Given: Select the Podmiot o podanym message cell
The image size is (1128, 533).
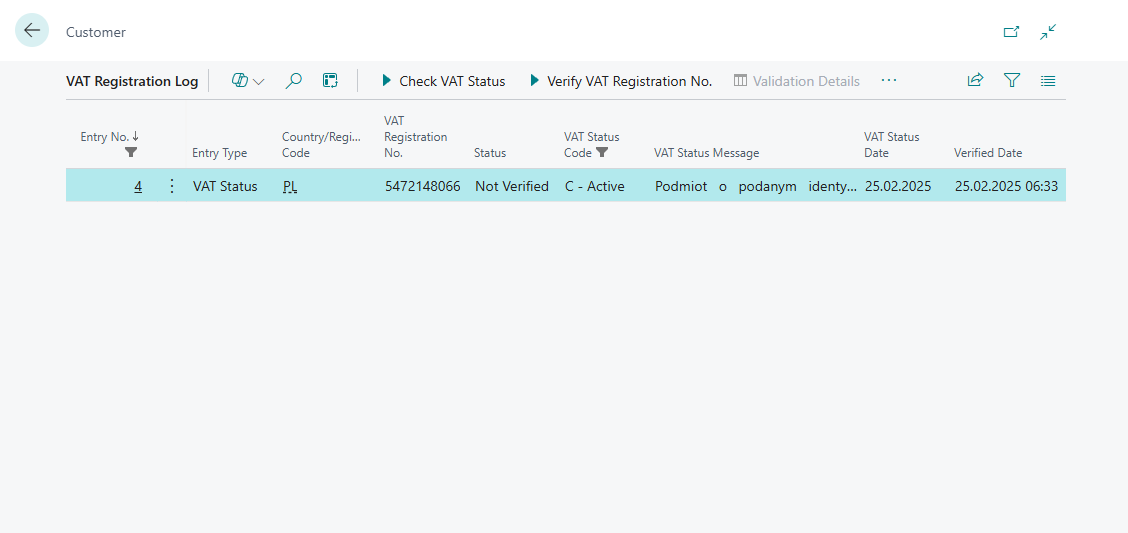Looking at the screenshot, I should (755, 186).
